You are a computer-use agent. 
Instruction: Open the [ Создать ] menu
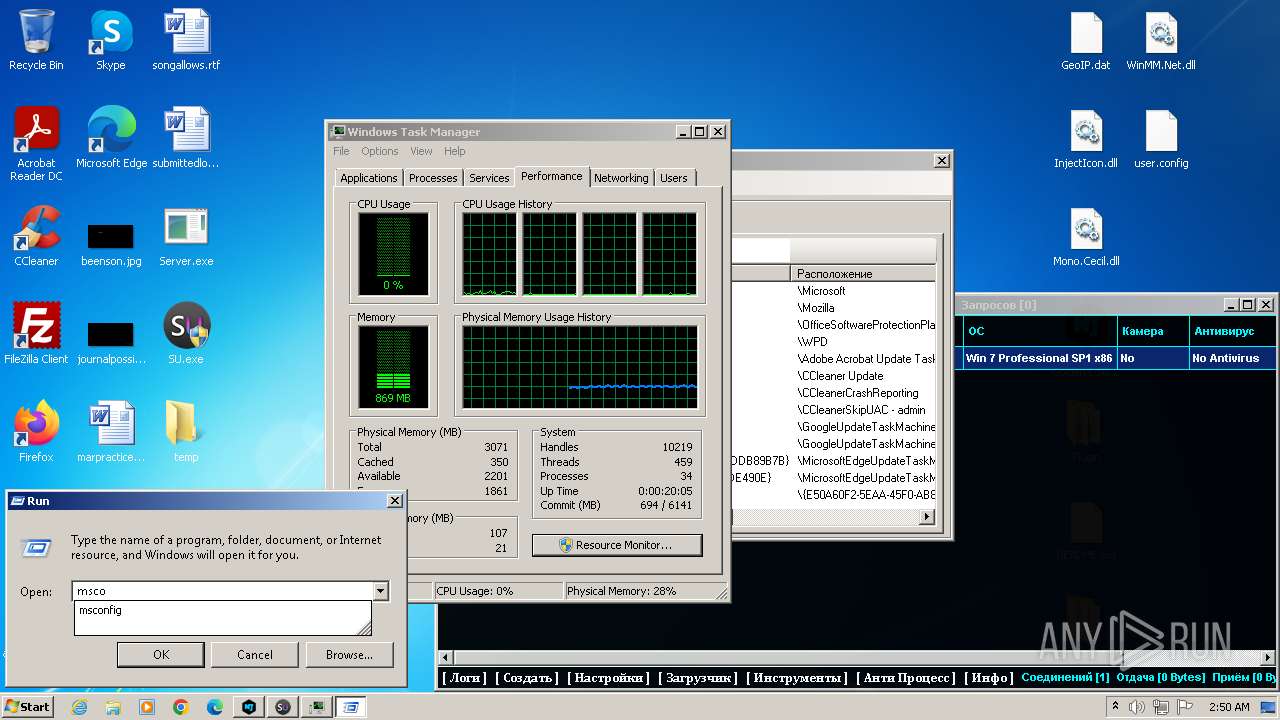point(528,677)
